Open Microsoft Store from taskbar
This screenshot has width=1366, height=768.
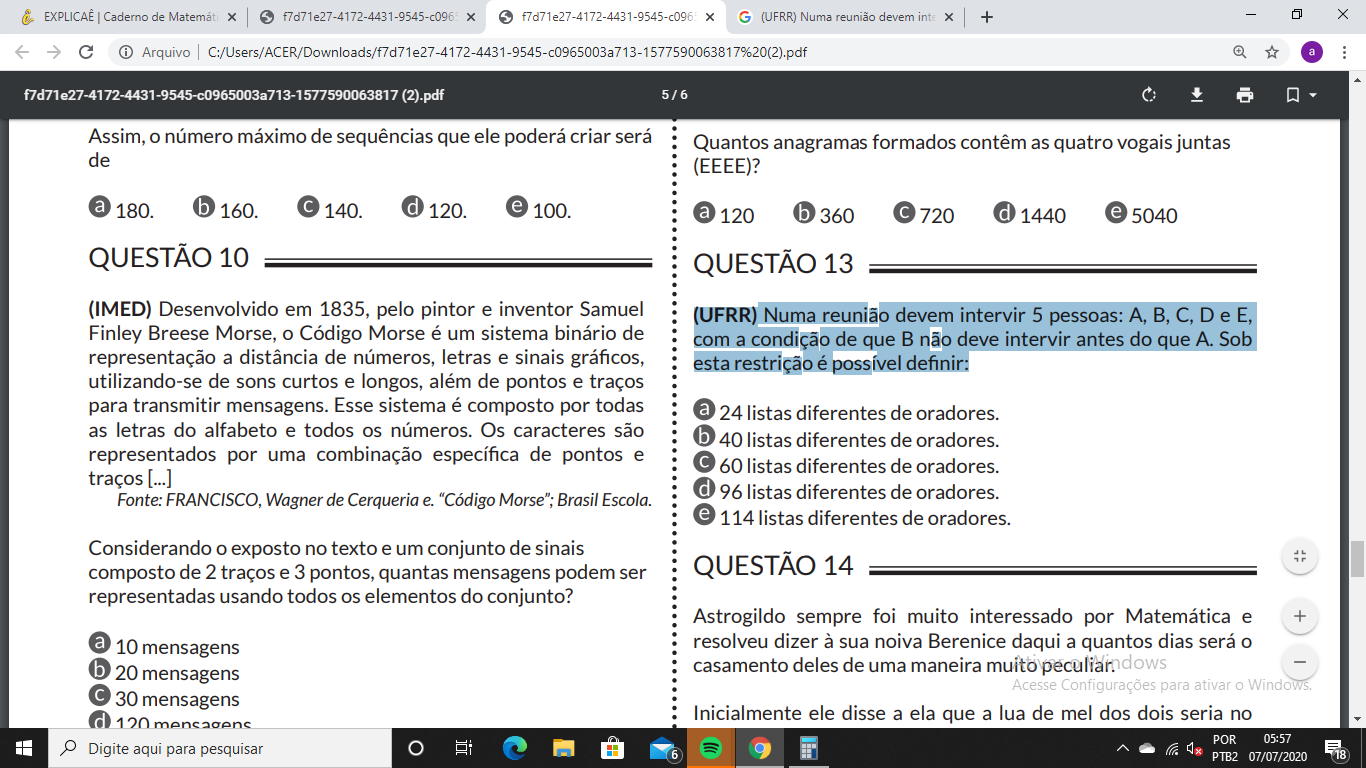[612, 748]
